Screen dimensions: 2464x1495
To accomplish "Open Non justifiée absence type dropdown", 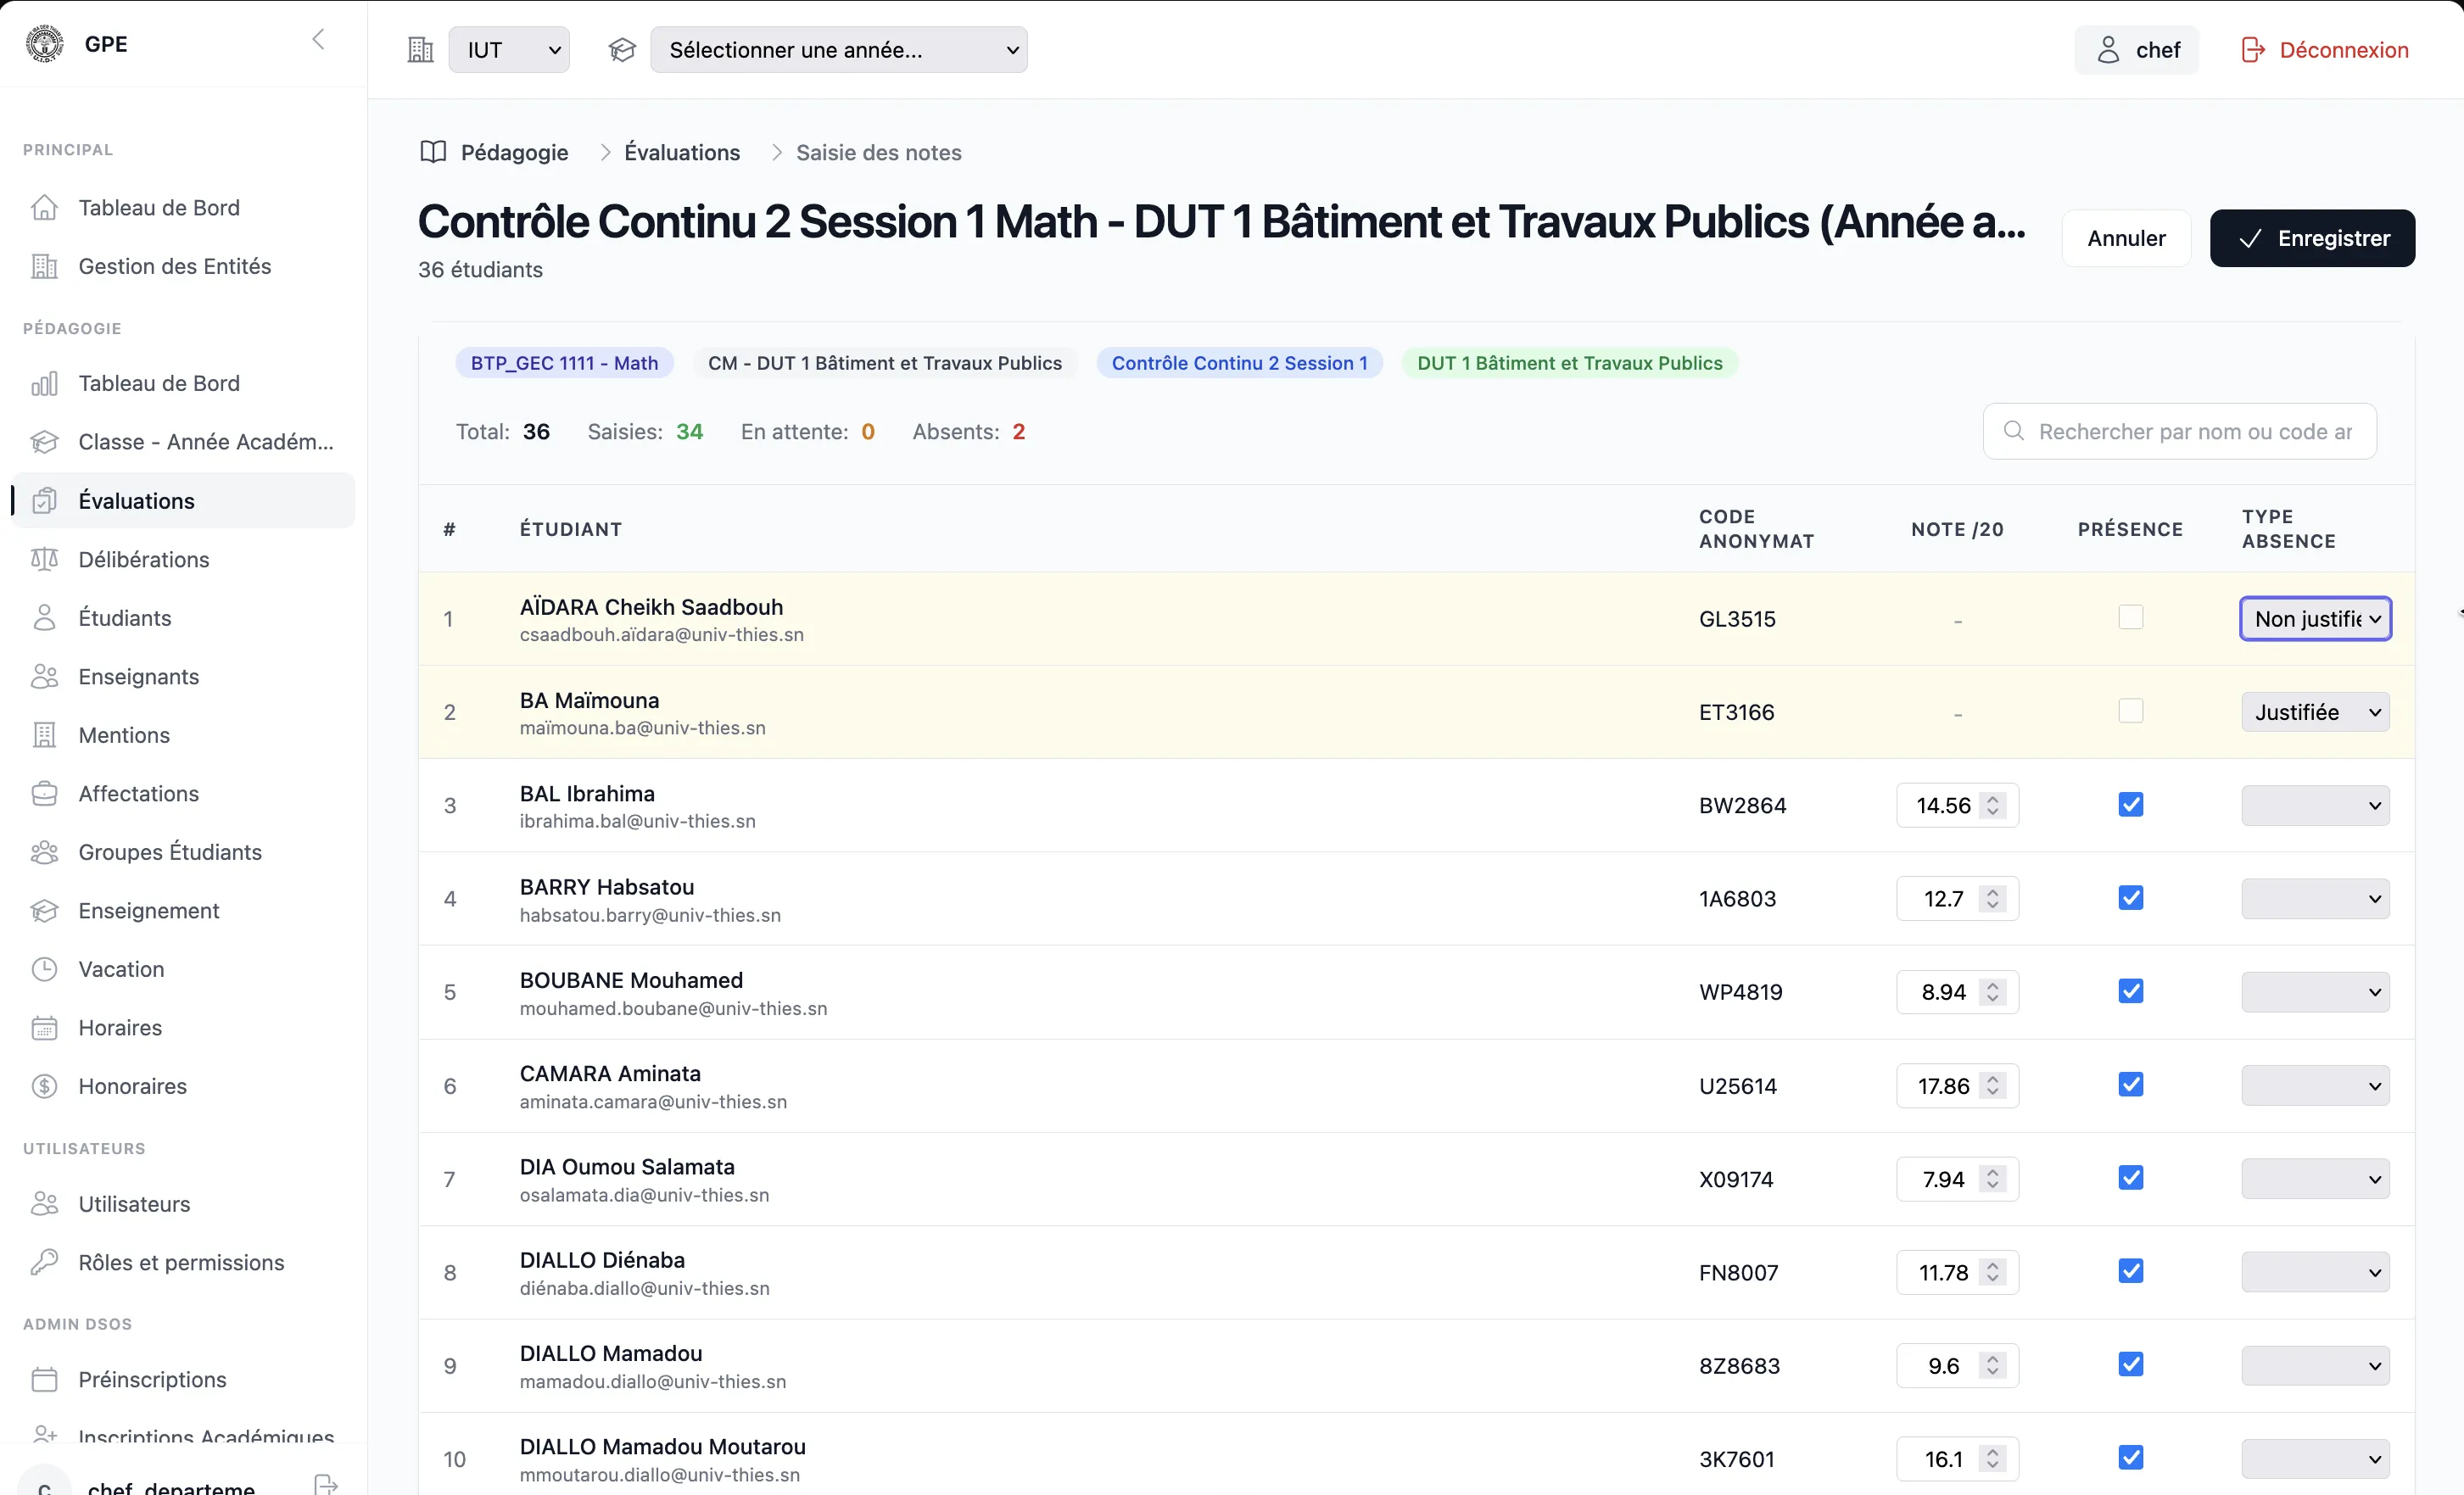I will (x=2315, y=619).
